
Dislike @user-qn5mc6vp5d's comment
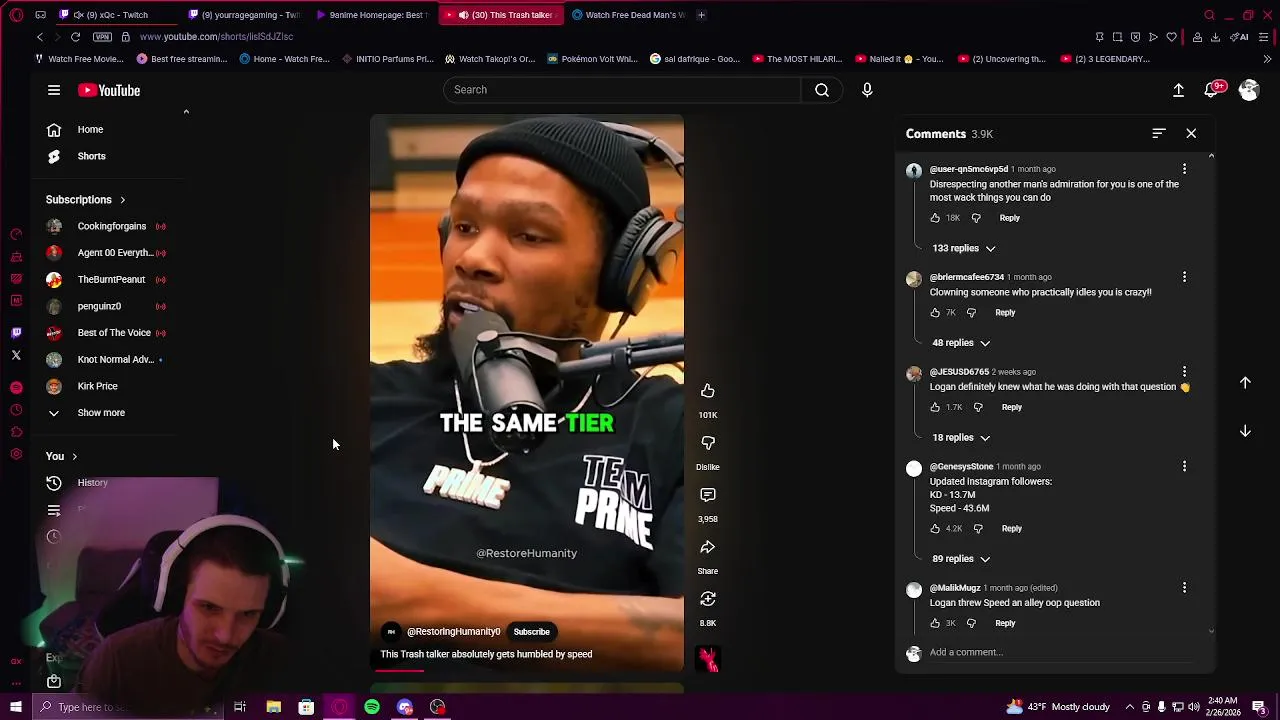click(976, 218)
